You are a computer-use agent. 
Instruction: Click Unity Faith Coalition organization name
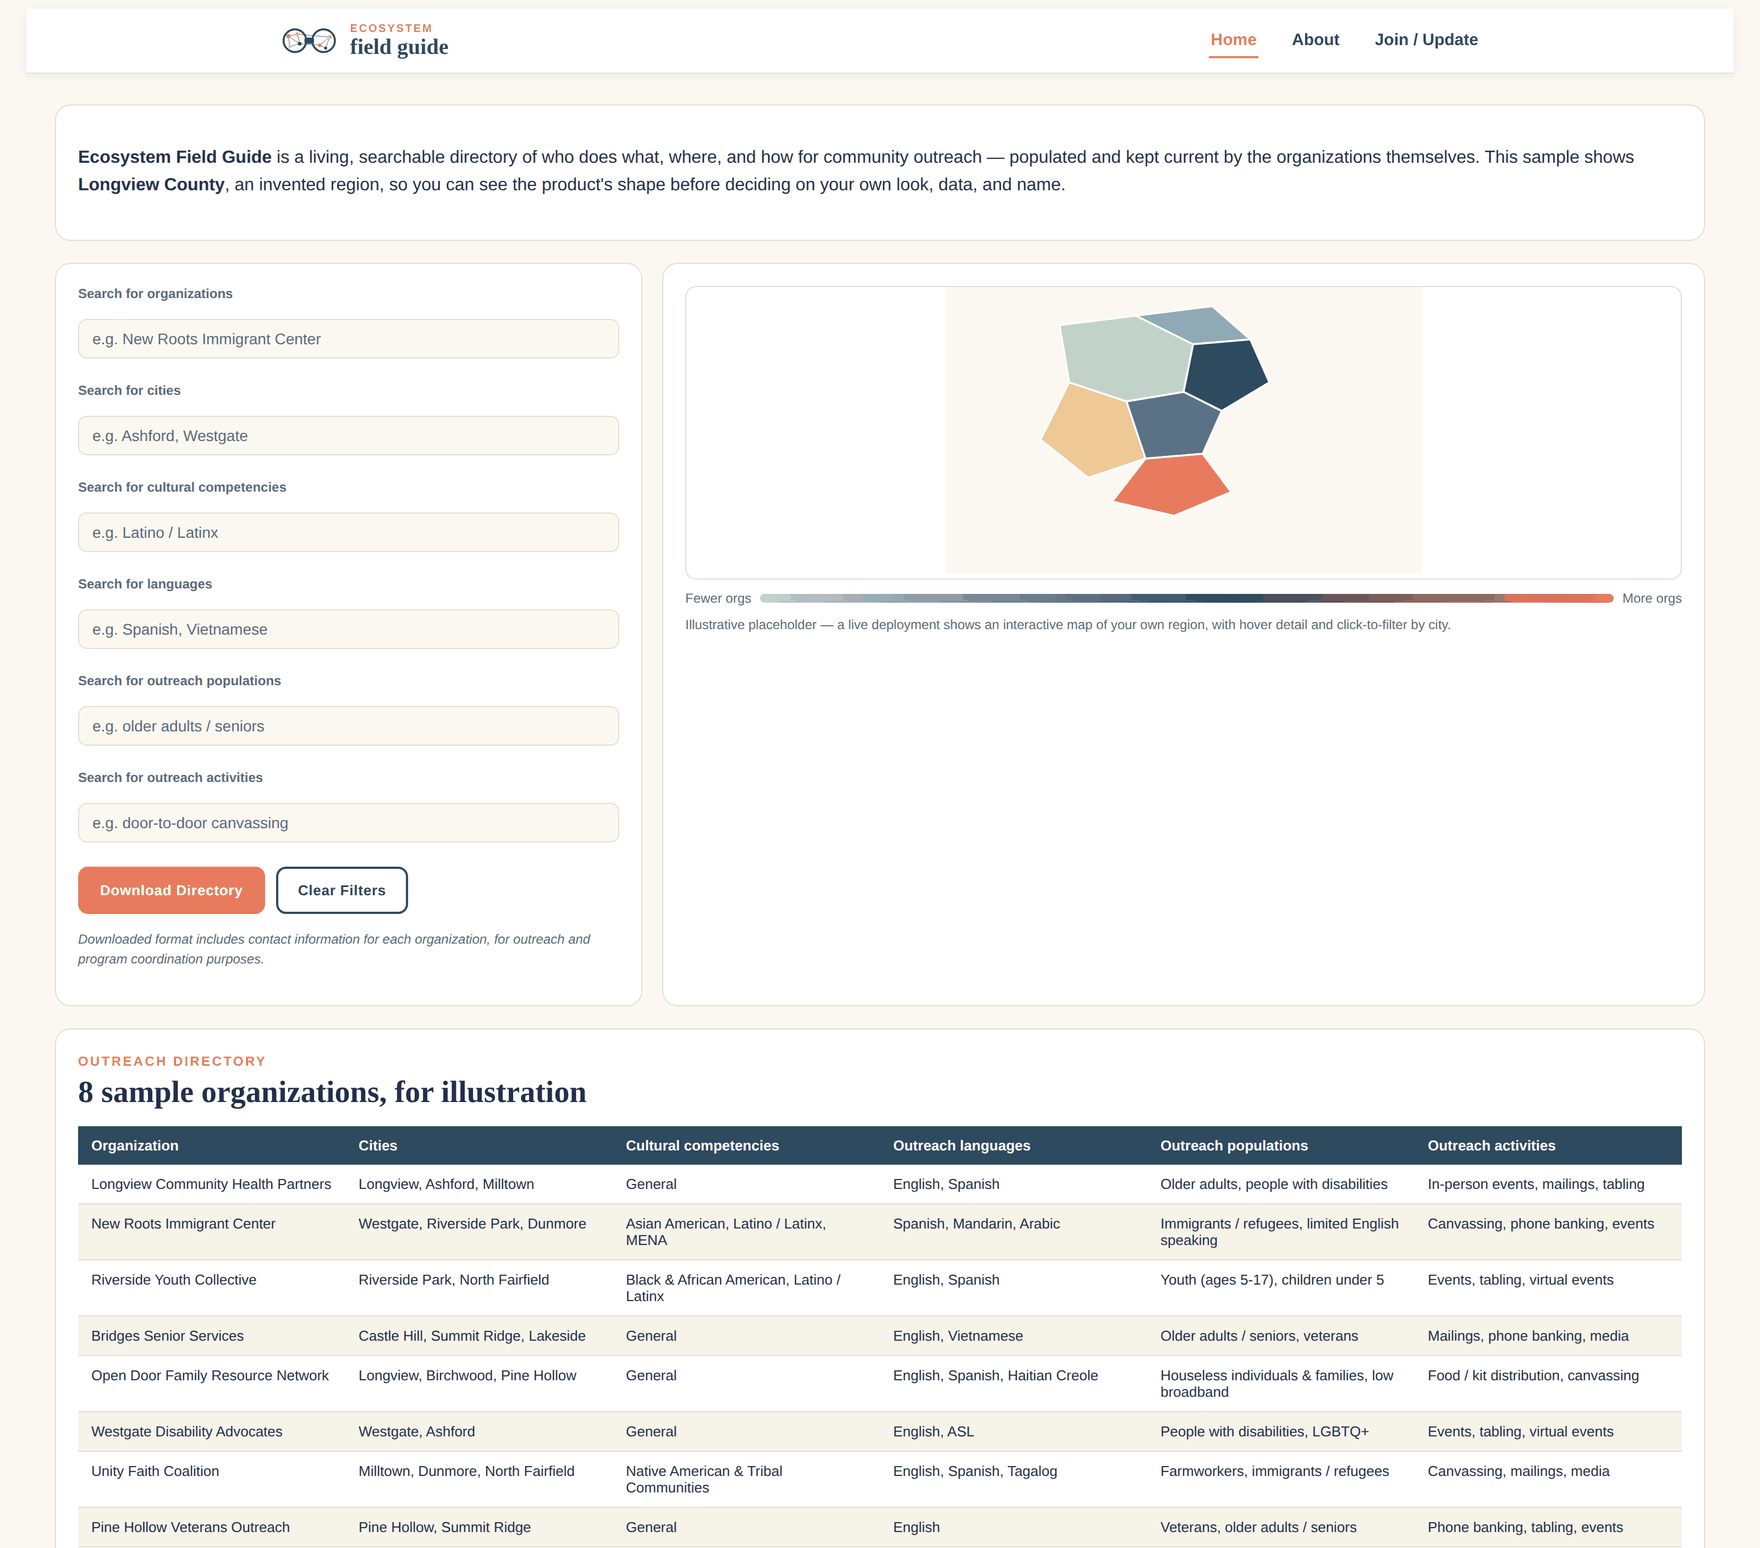coord(155,1472)
